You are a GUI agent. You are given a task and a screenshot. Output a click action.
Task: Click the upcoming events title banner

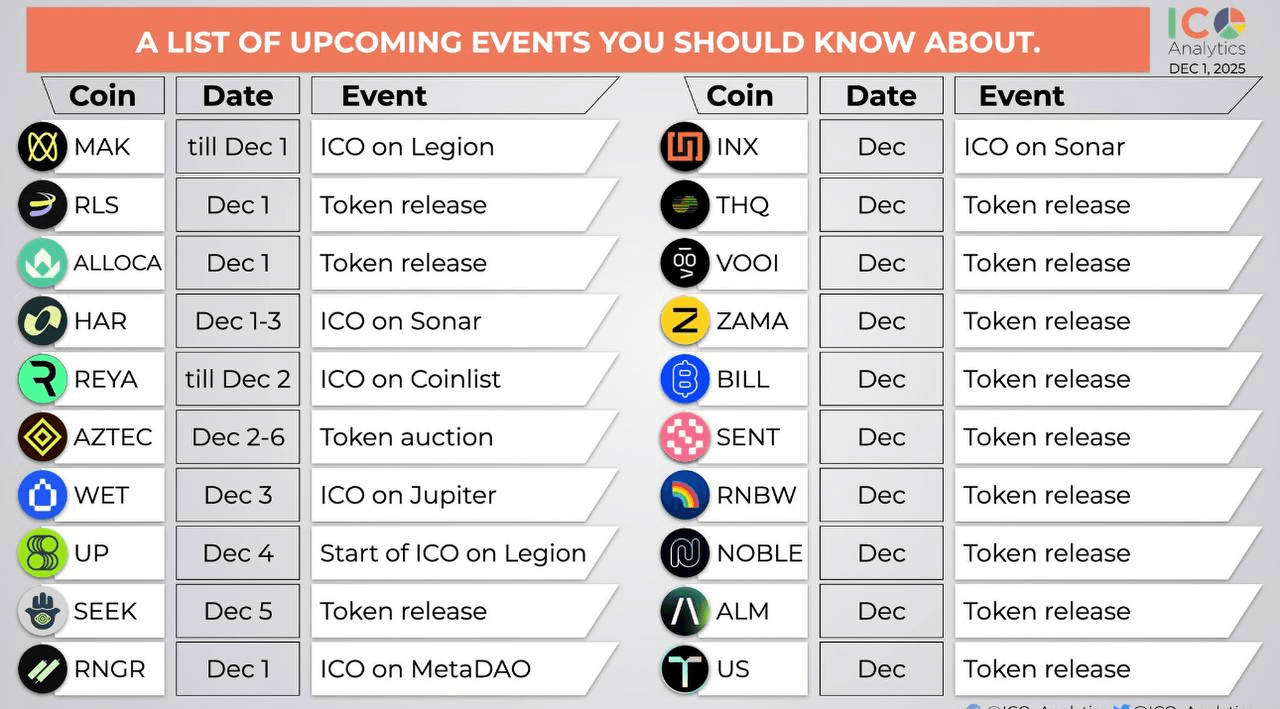588,42
